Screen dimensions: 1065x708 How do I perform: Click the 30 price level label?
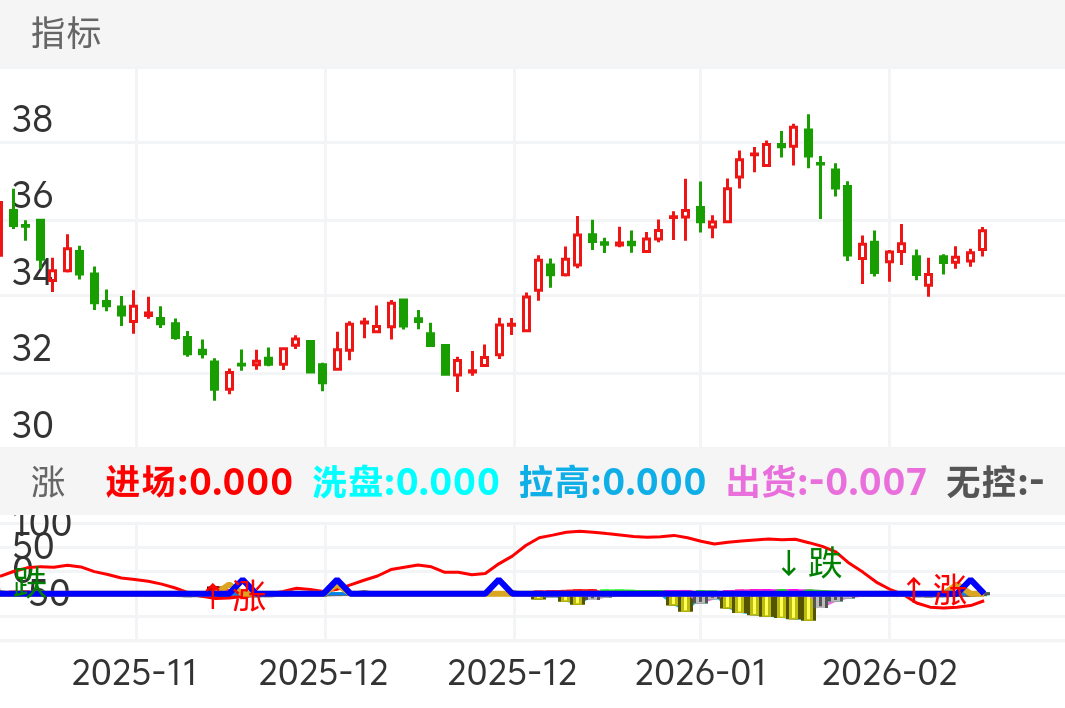32,425
